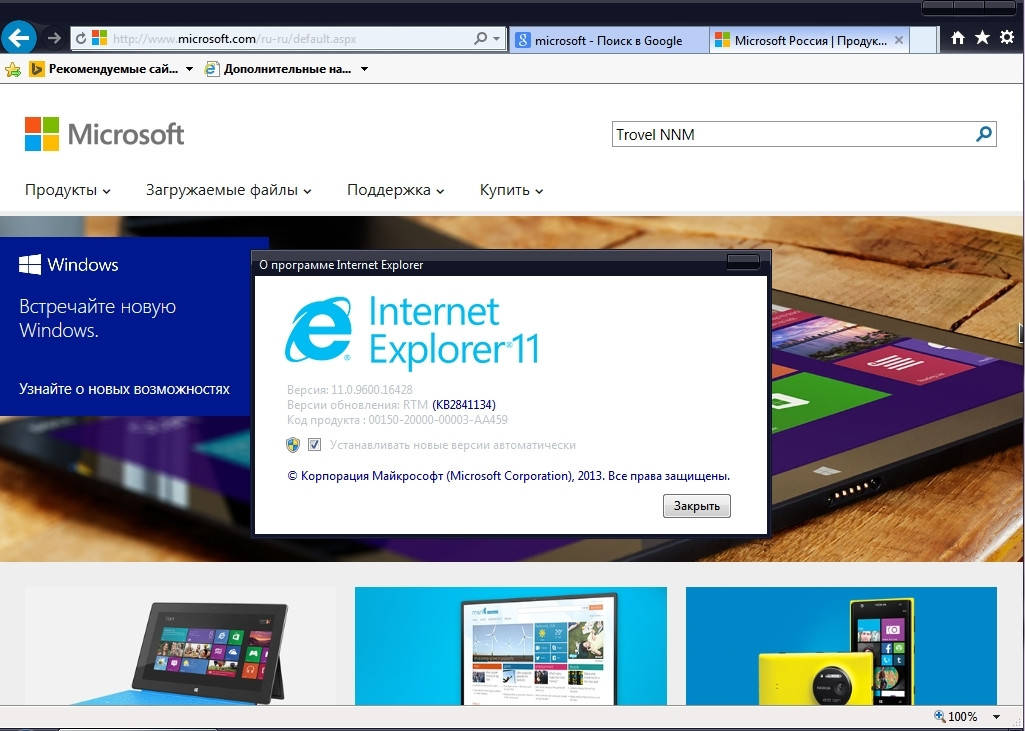Click the 'Встречайте новую Windows.' heading

click(x=97, y=318)
